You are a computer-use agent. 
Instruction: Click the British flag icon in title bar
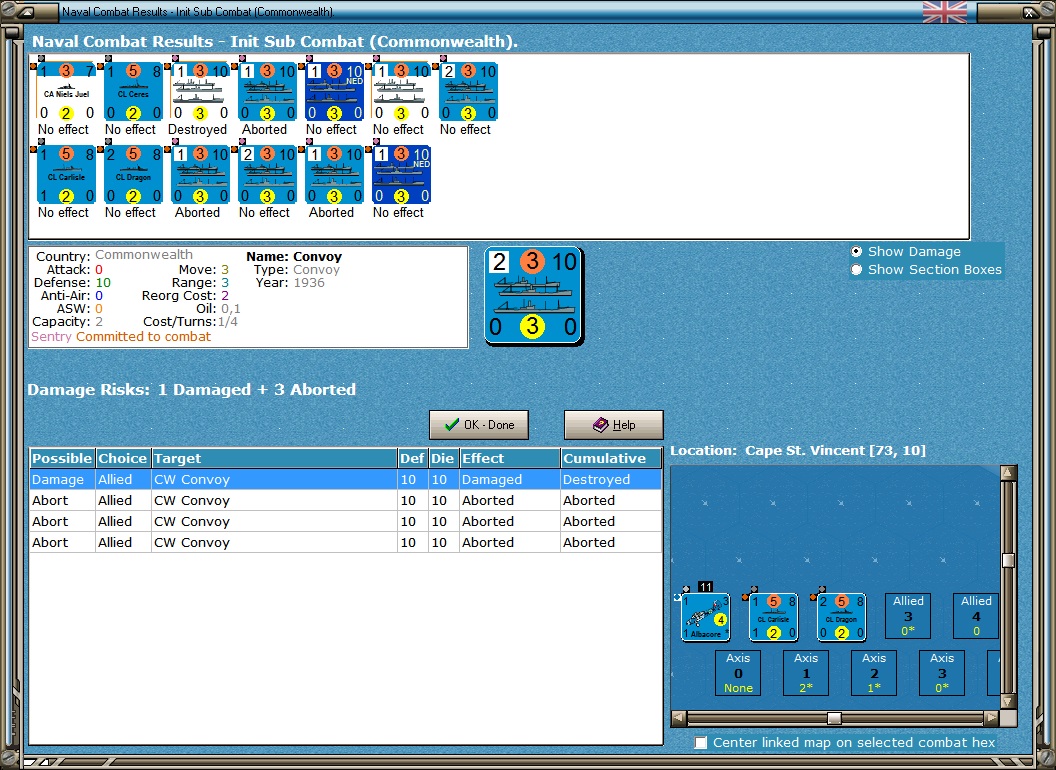(944, 12)
